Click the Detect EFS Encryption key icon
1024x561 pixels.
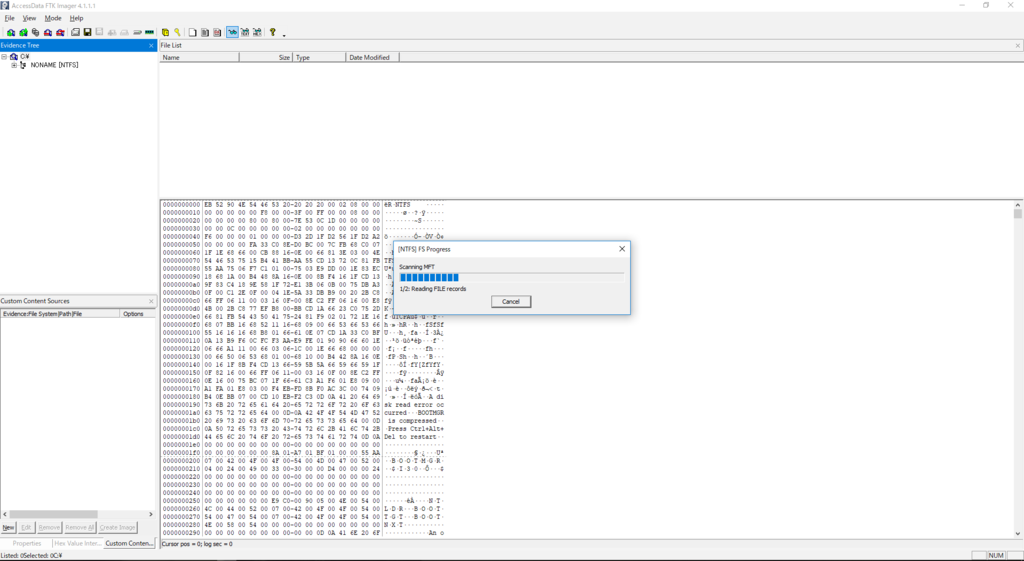coord(177,32)
